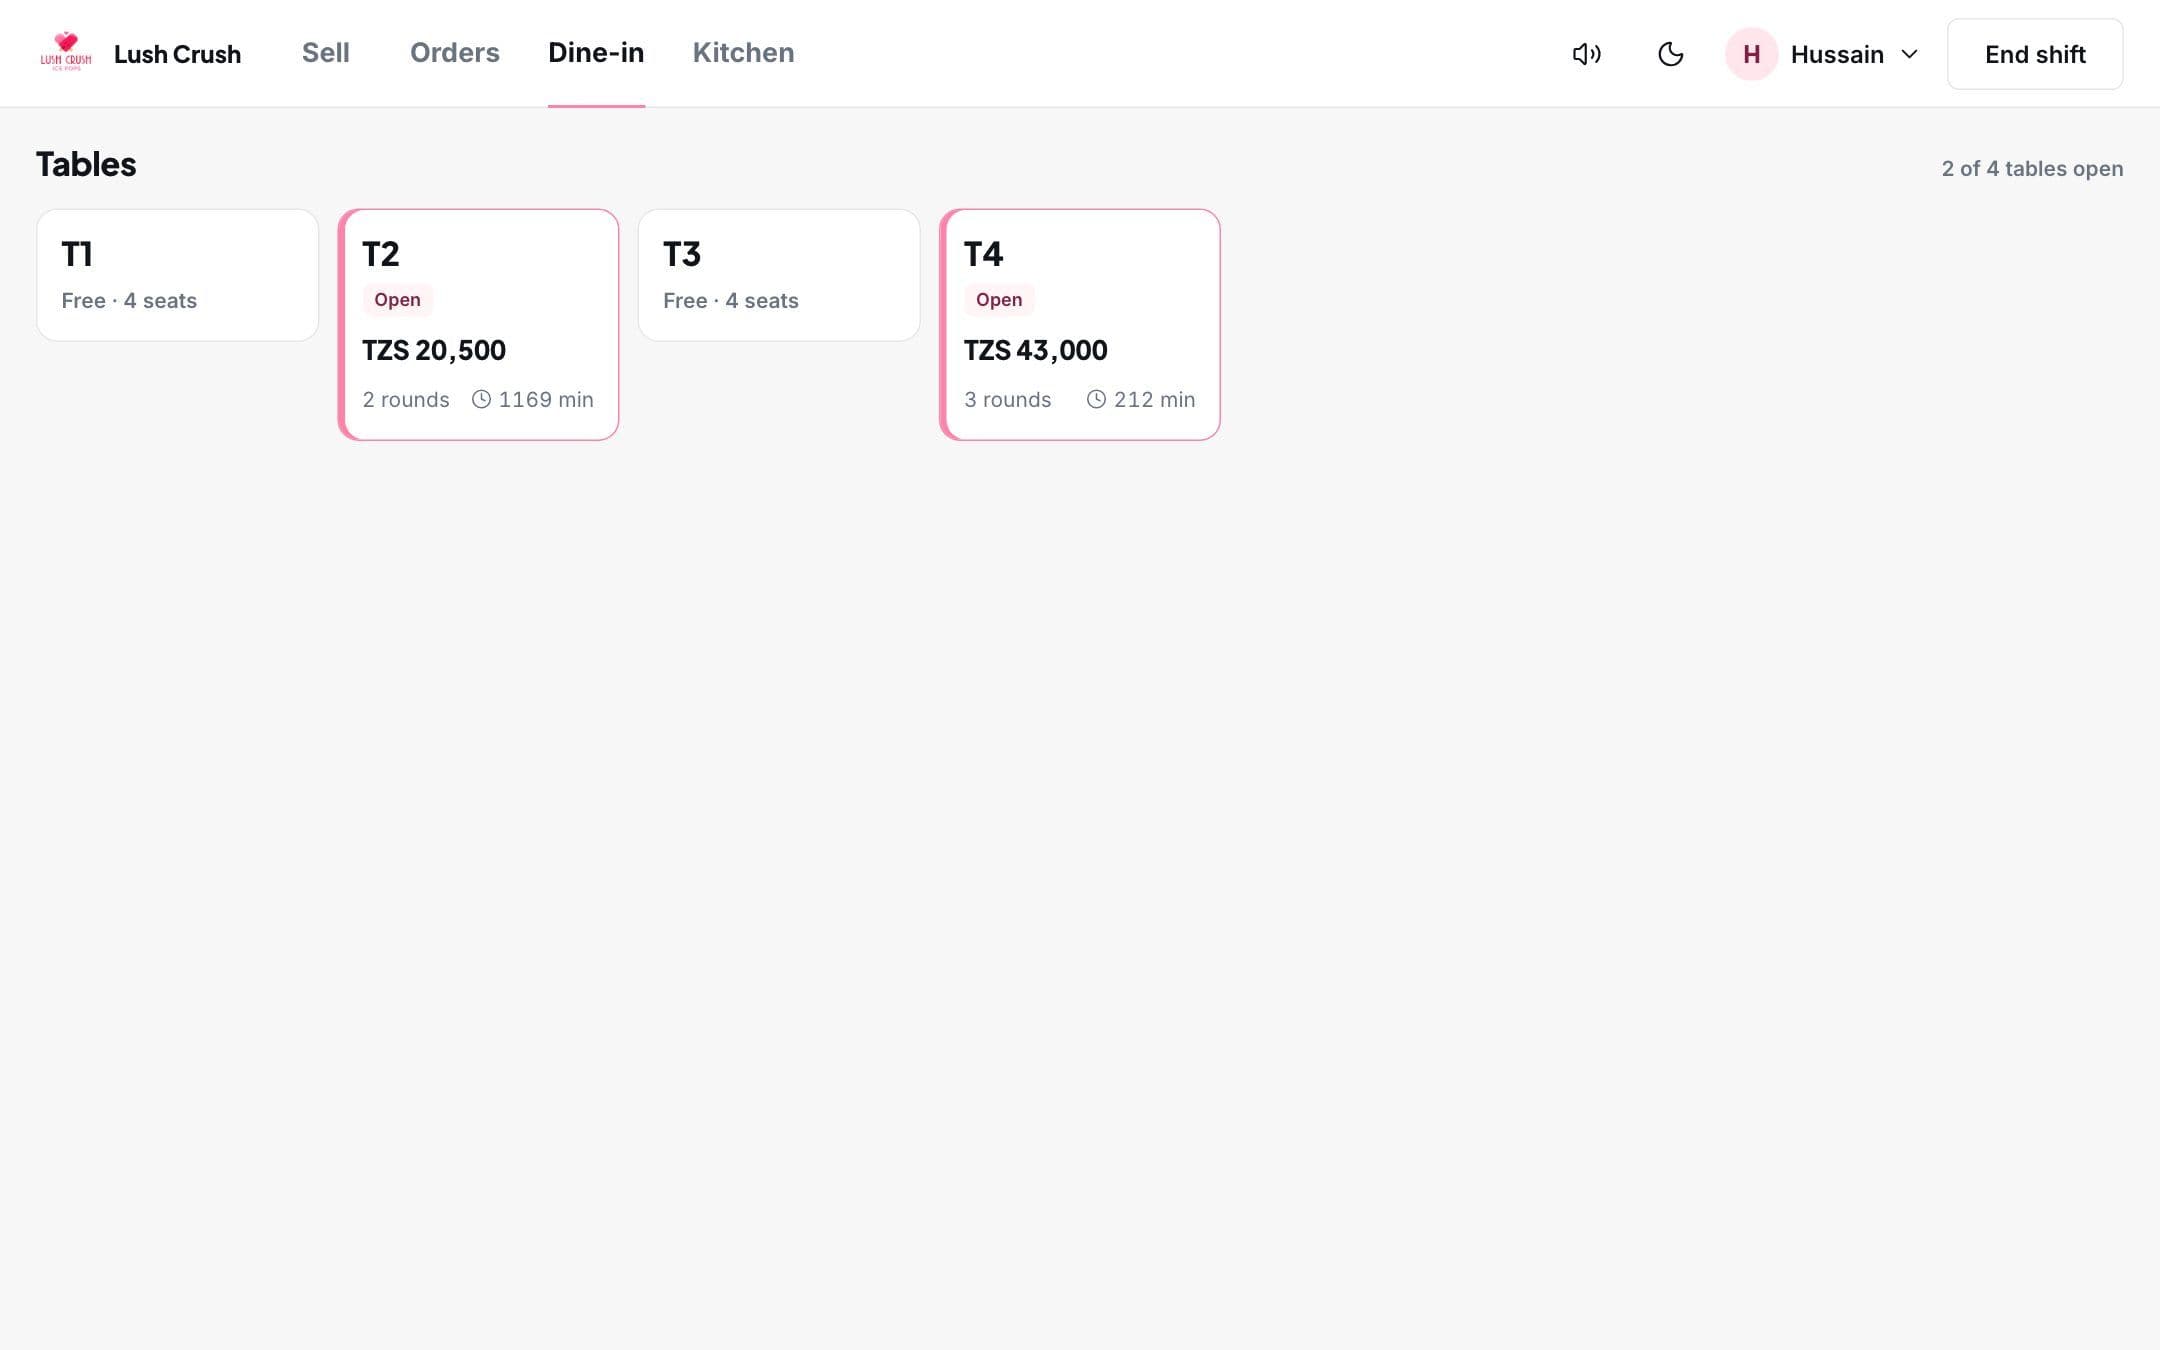Expand the Hussain user dropdown chevron
This screenshot has height=1350, width=2160.
click(1909, 54)
